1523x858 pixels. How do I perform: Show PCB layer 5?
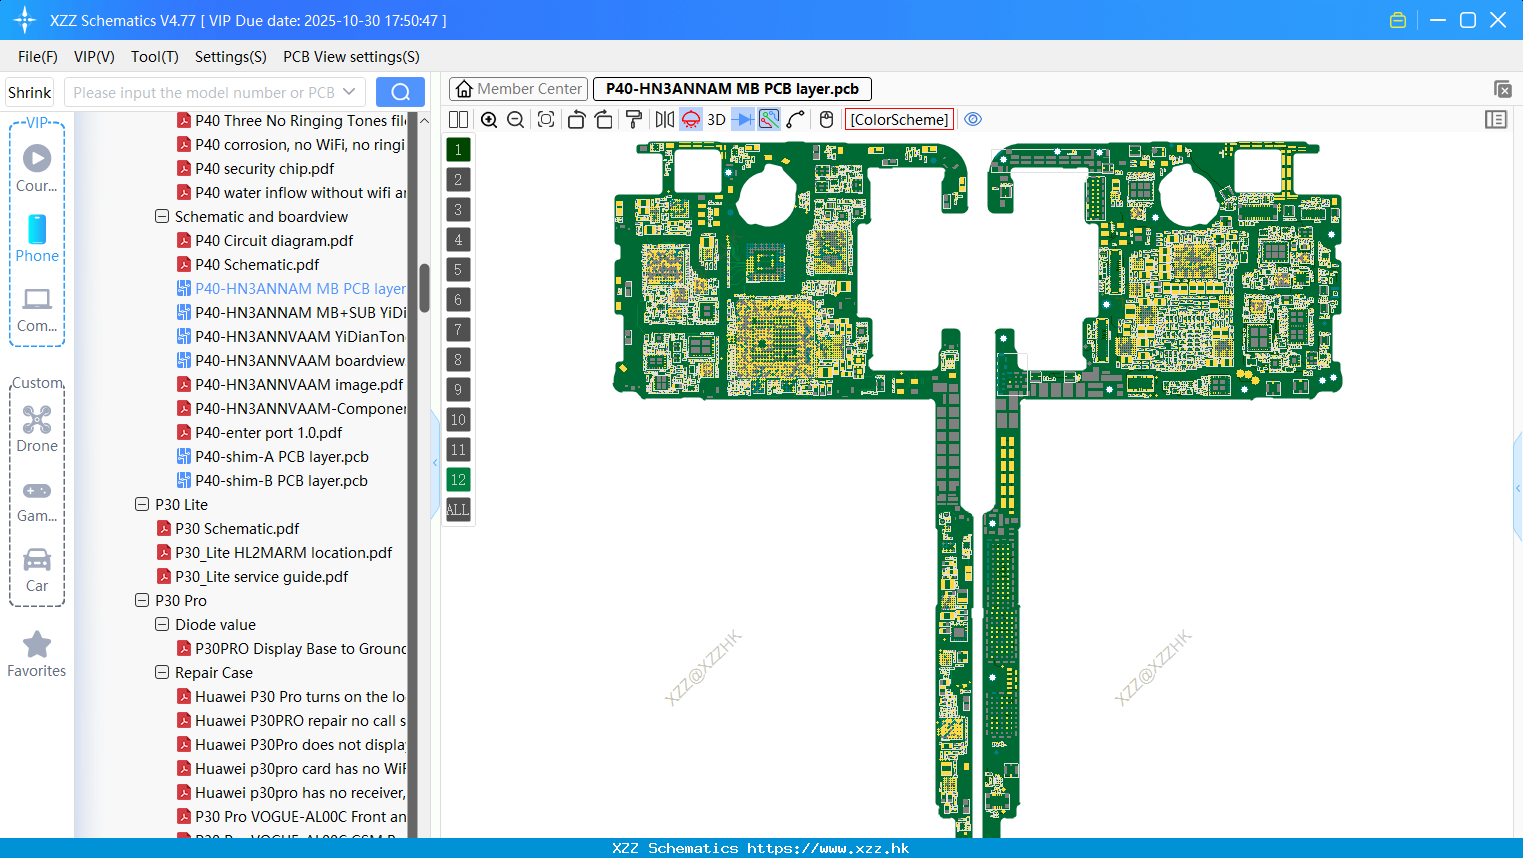pyautogui.click(x=458, y=270)
